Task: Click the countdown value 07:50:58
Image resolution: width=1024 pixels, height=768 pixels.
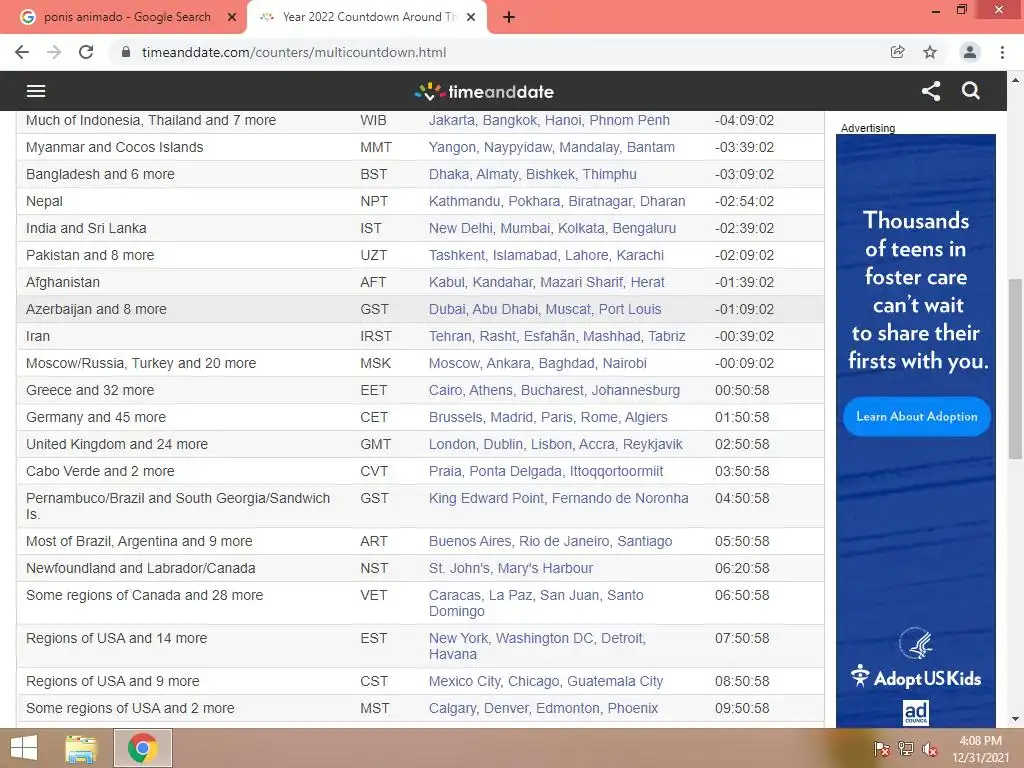Action: 743,638
